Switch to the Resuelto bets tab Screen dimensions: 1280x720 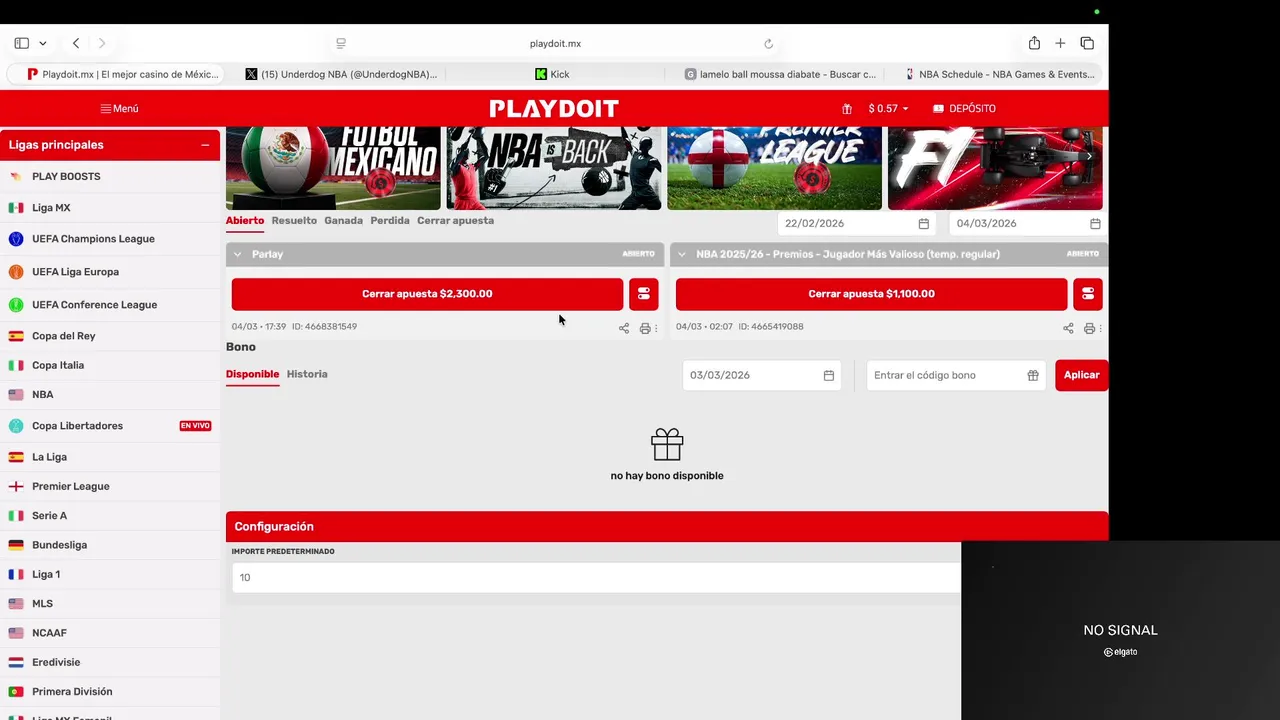click(x=294, y=220)
